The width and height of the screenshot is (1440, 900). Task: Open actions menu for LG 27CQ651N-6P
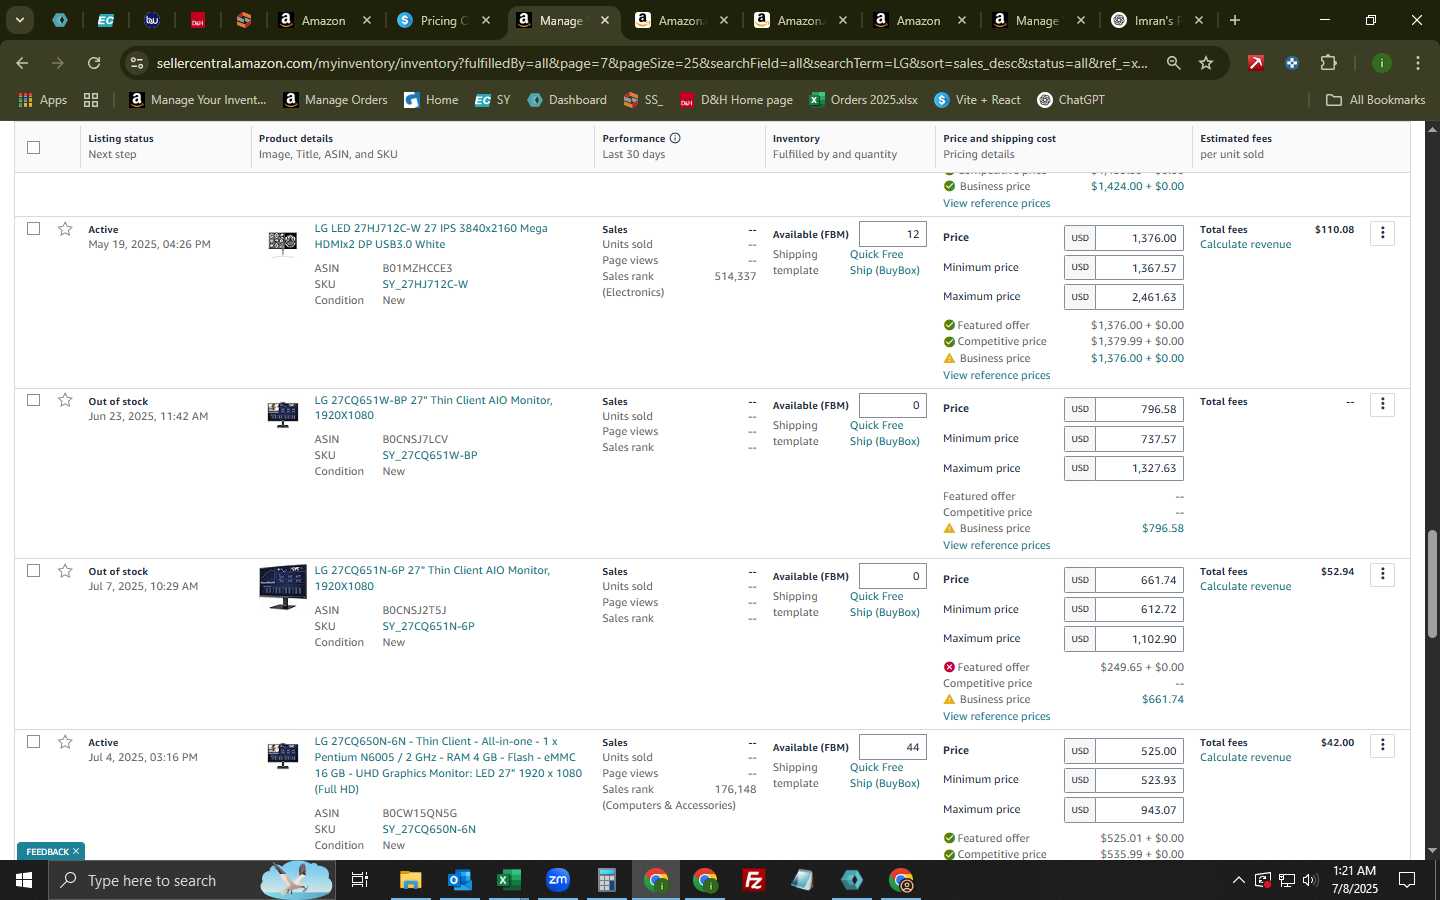coord(1382,574)
